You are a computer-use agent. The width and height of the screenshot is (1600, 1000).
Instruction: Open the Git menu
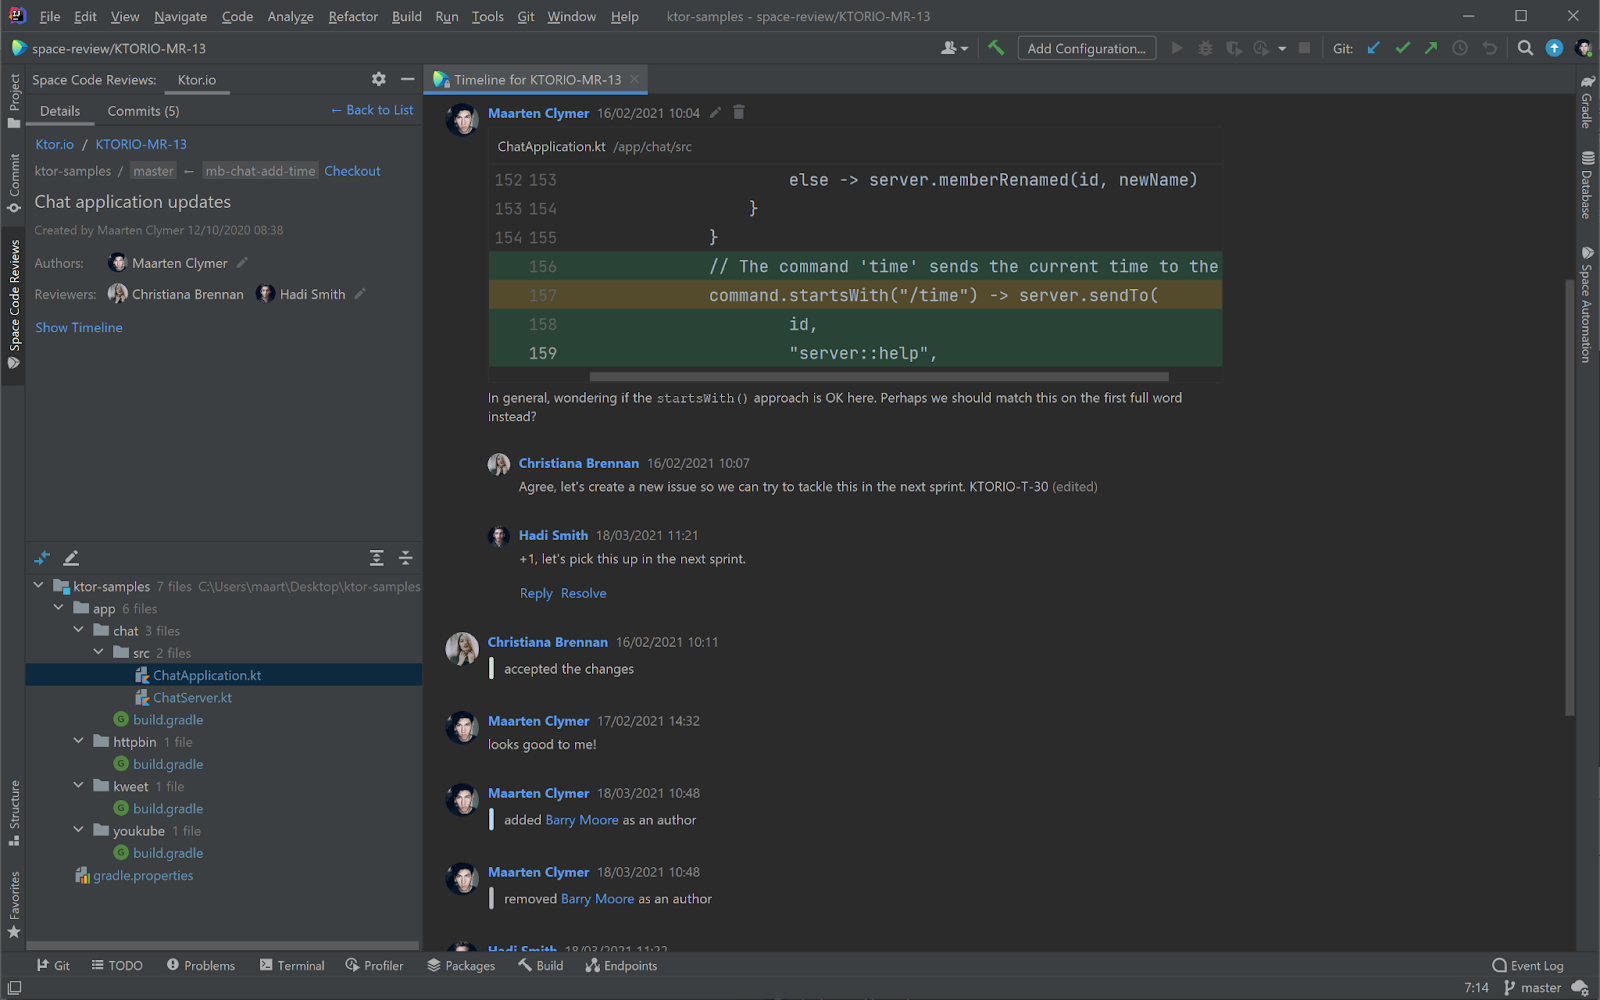525,16
